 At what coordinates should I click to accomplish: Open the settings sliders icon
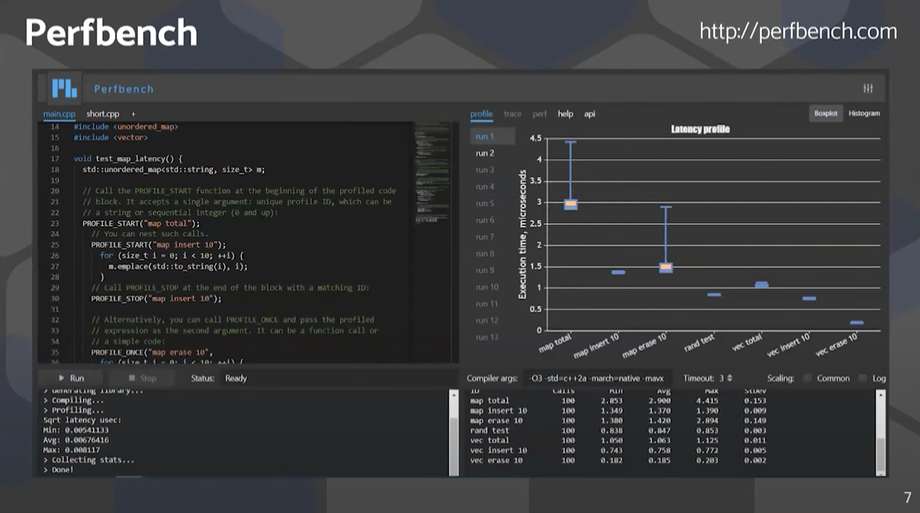pyautogui.click(x=868, y=88)
